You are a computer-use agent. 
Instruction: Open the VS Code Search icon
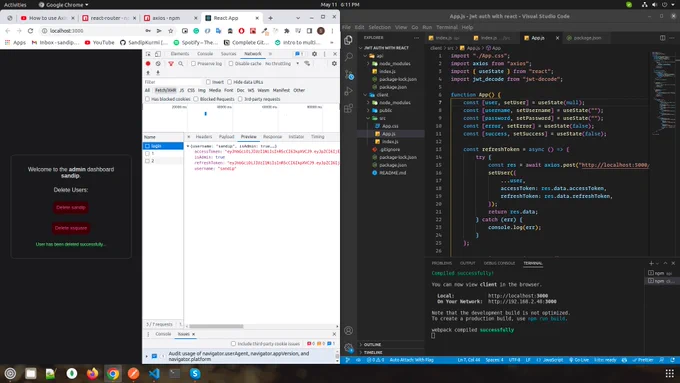(349, 57)
